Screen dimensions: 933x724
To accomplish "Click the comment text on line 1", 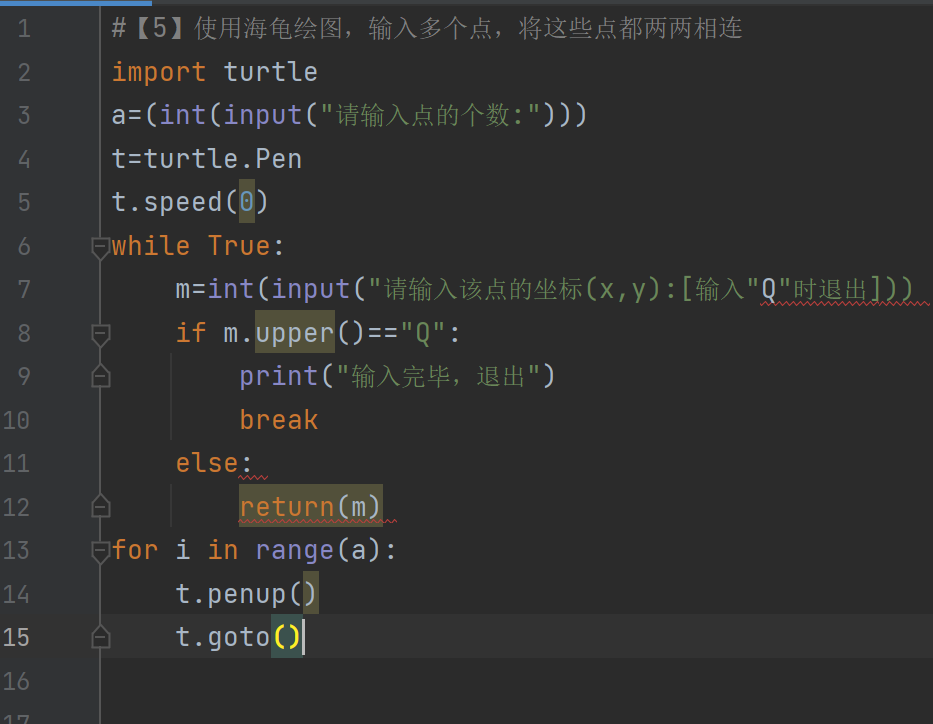I will click(x=427, y=29).
